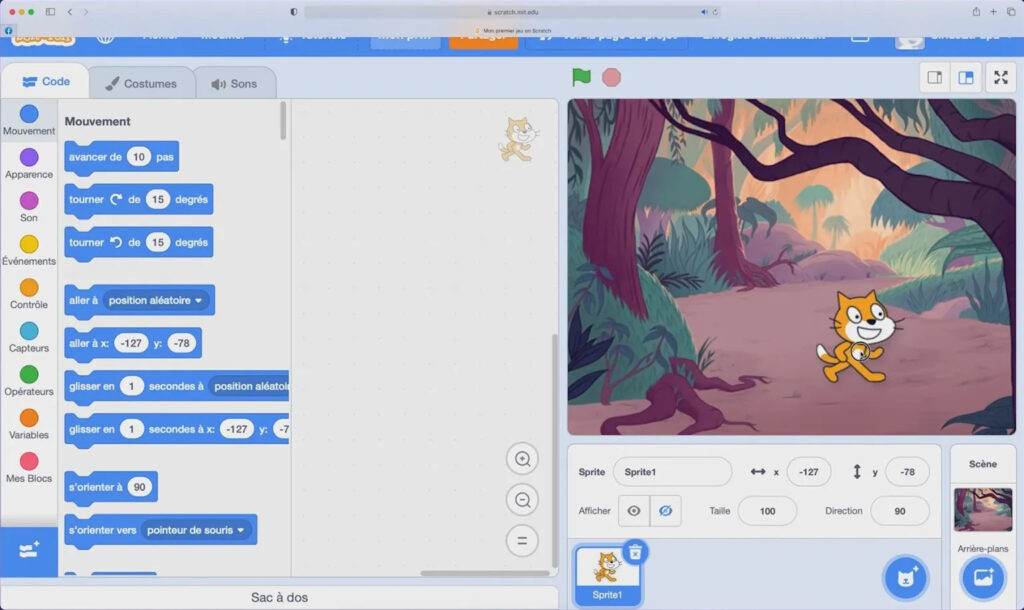
Task: Open the Sons tab
Action: click(235, 85)
